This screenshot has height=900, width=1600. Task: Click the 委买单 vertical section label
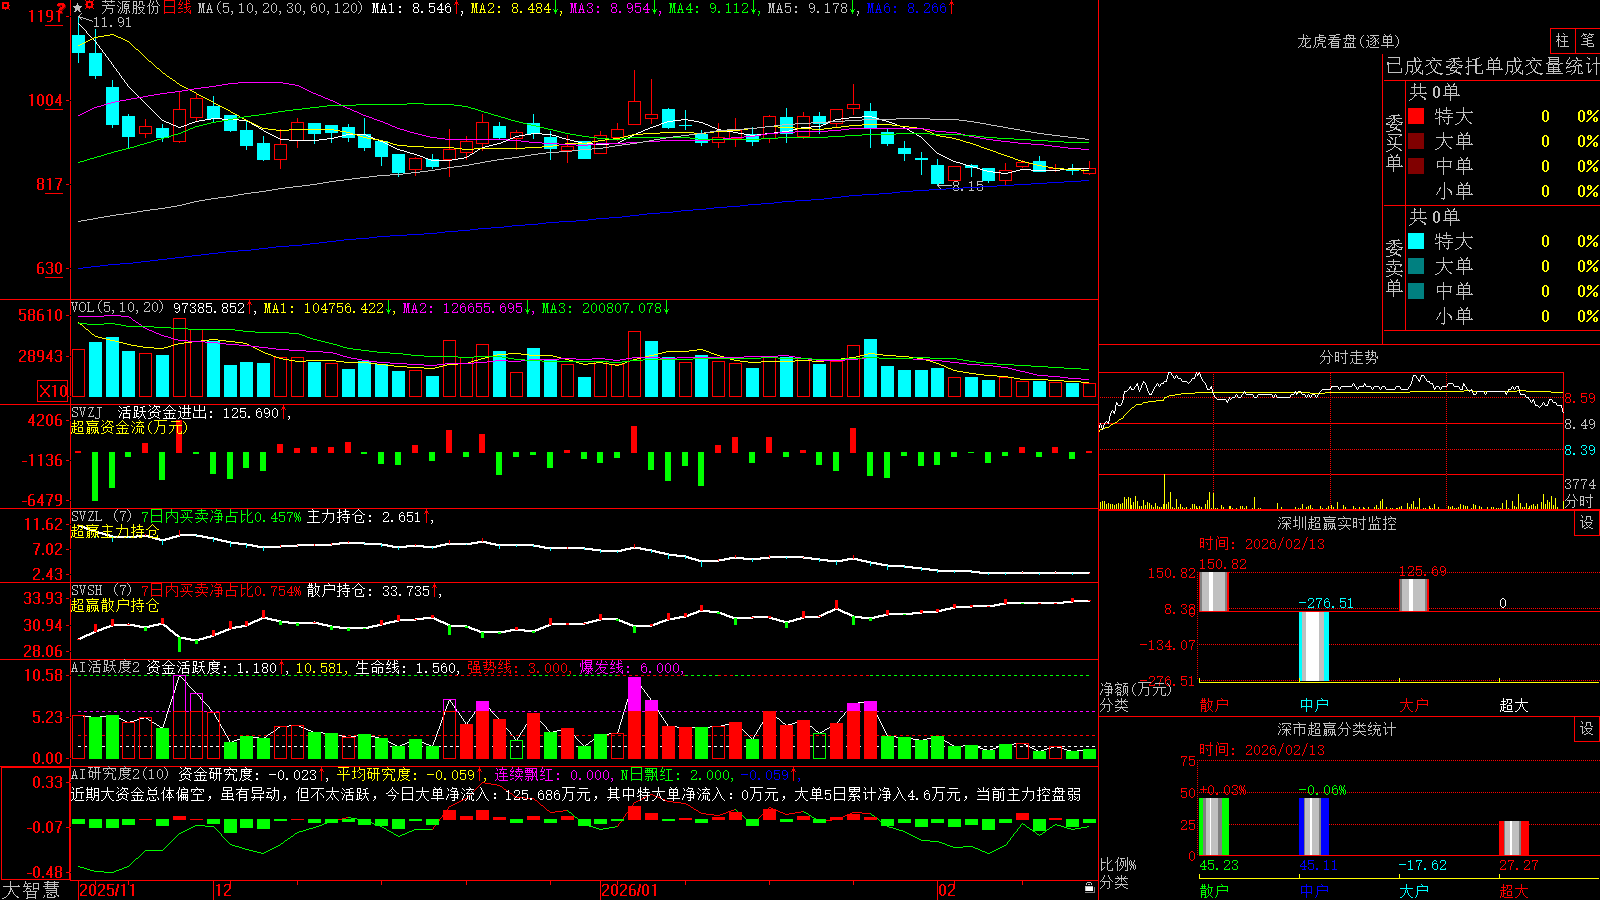tap(1394, 142)
